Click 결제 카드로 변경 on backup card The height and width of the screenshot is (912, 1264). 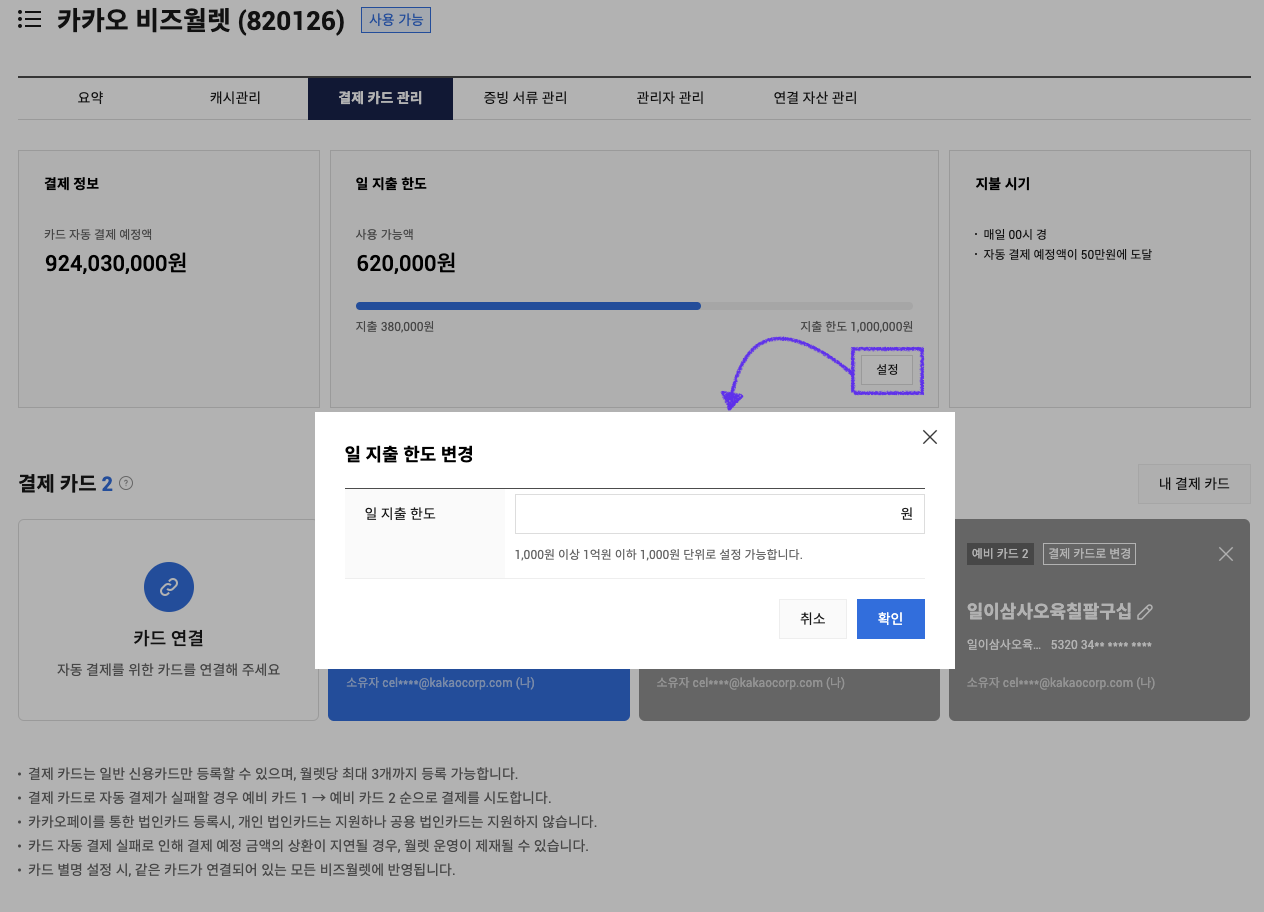coord(1089,554)
